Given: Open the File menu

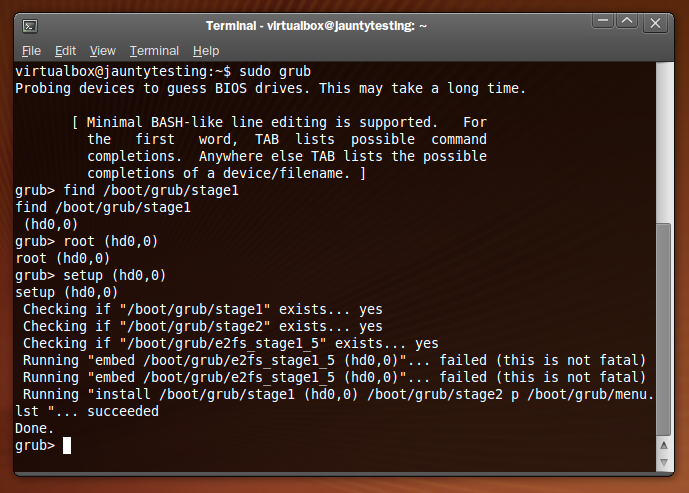Looking at the screenshot, I should coord(31,50).
